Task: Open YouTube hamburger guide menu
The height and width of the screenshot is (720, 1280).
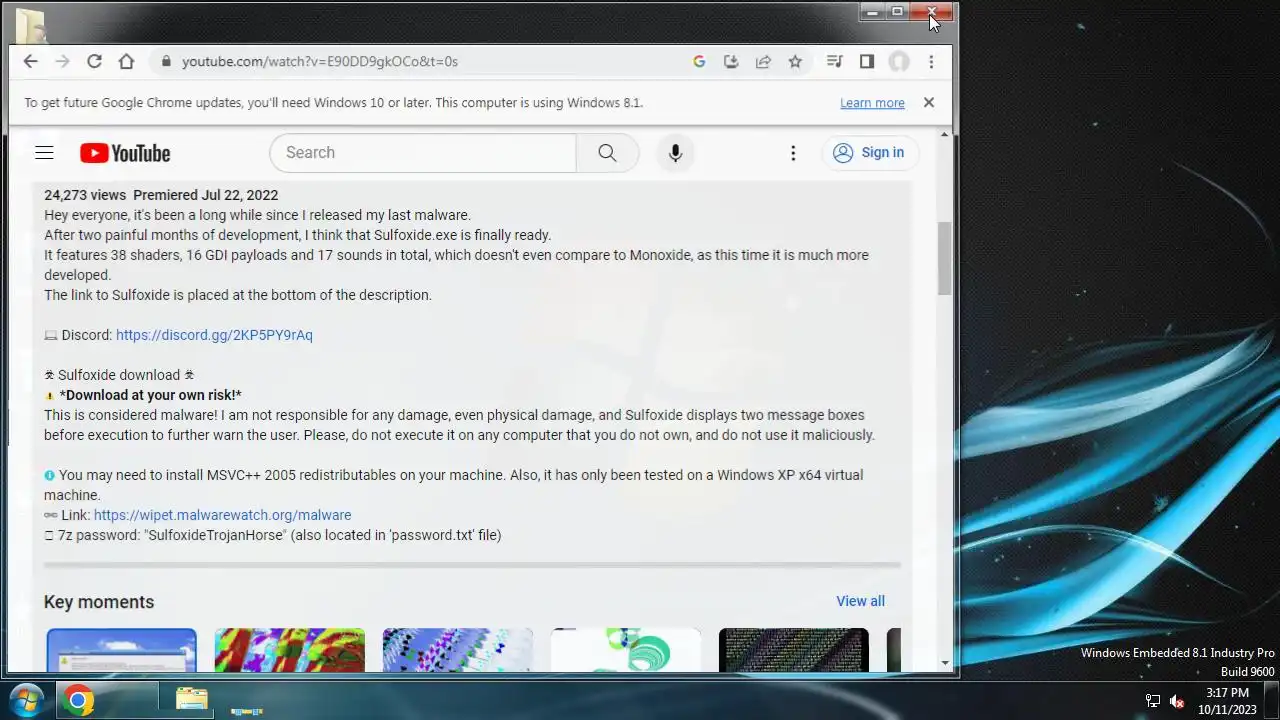Action: click(44, 153)
